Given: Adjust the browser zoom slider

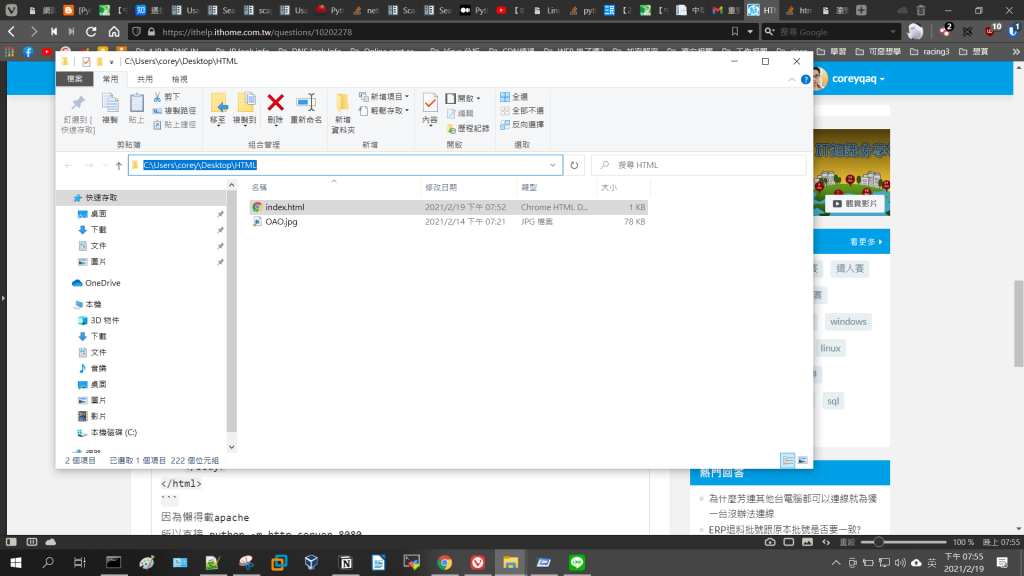Looking at the screenshot, I should (878, 542).
